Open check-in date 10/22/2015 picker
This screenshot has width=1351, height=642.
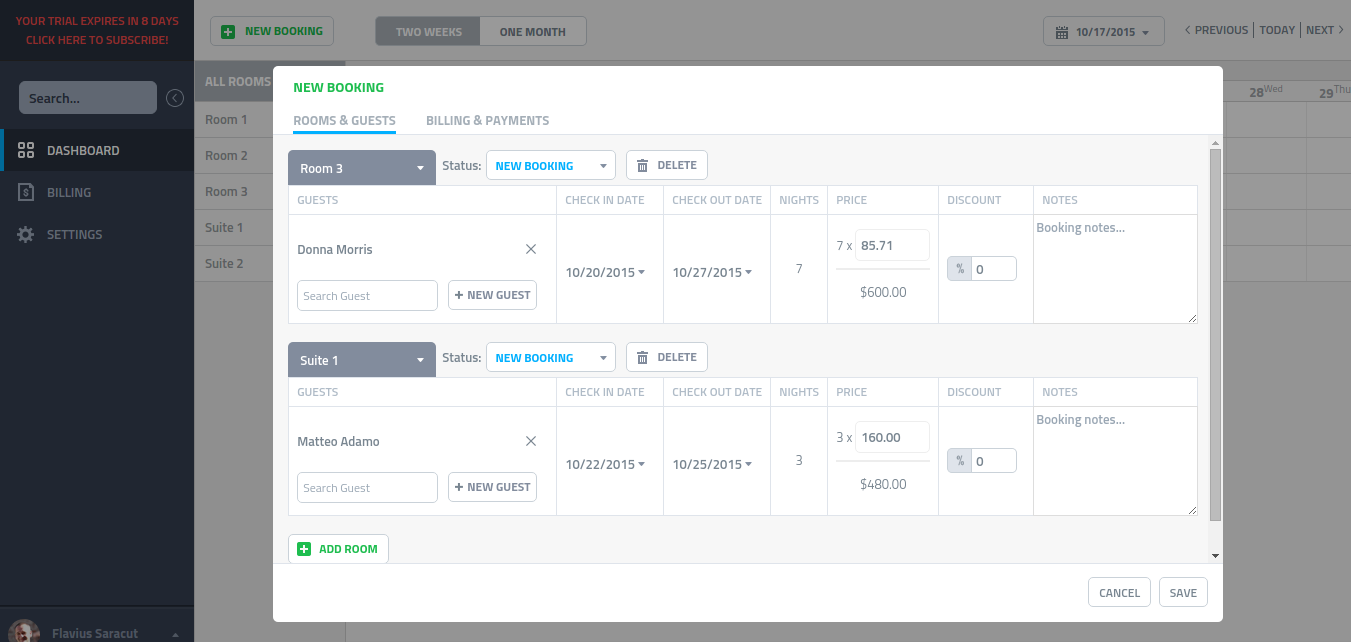coord(605,464)
